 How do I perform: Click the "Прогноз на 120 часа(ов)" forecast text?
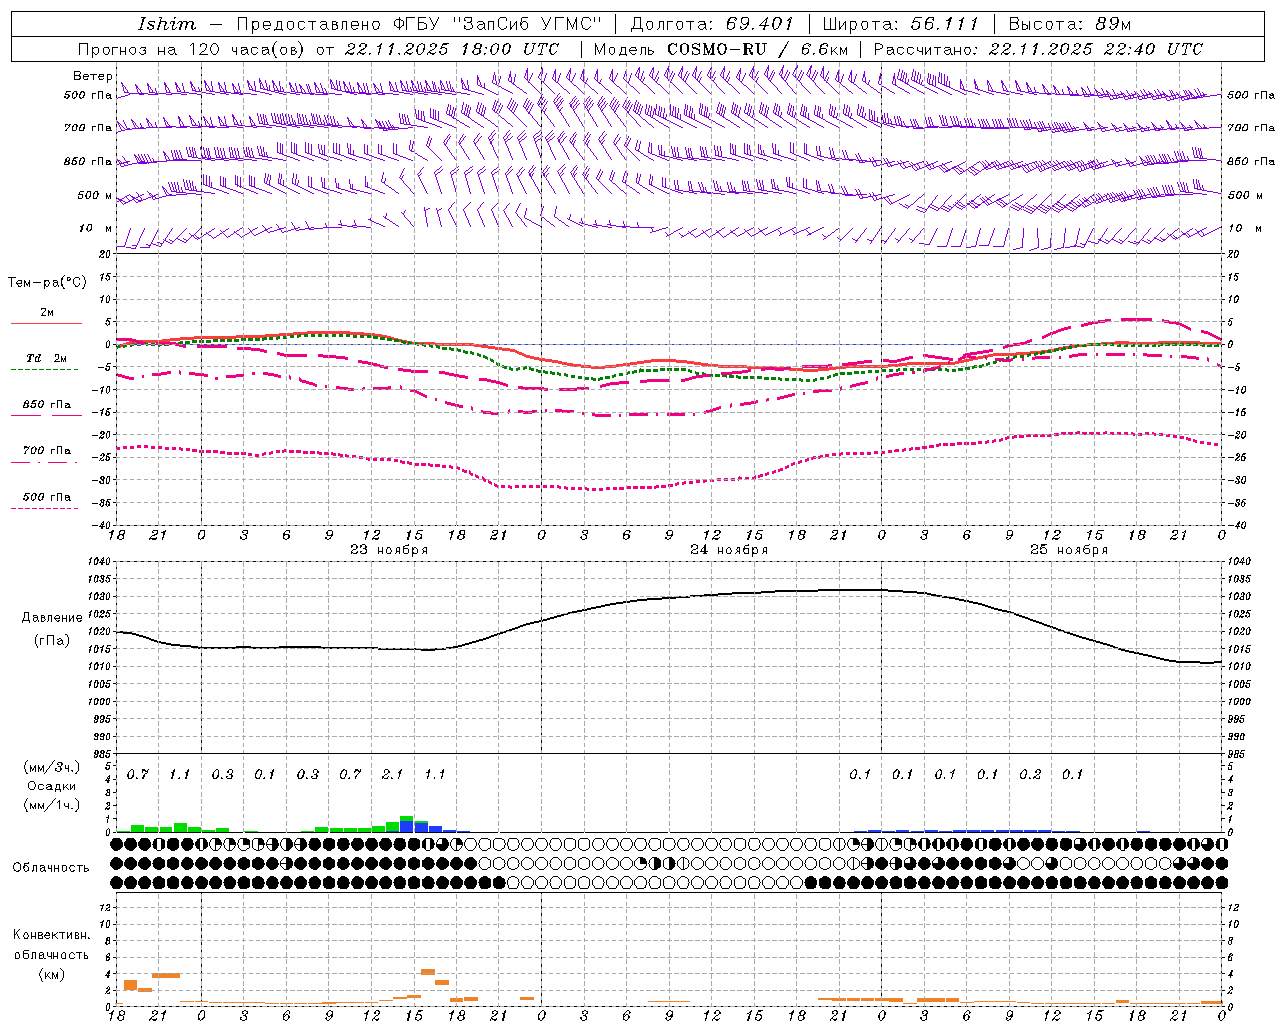tap(192, 49)
